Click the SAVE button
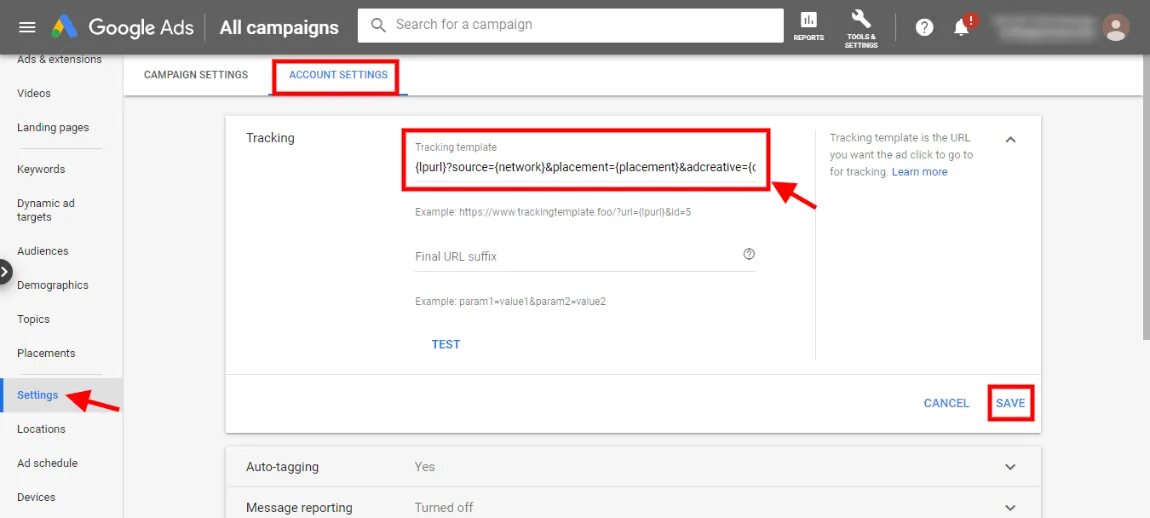Image resolution: width=1150 pixels, height=518 pixels. tap(1011, 403)
